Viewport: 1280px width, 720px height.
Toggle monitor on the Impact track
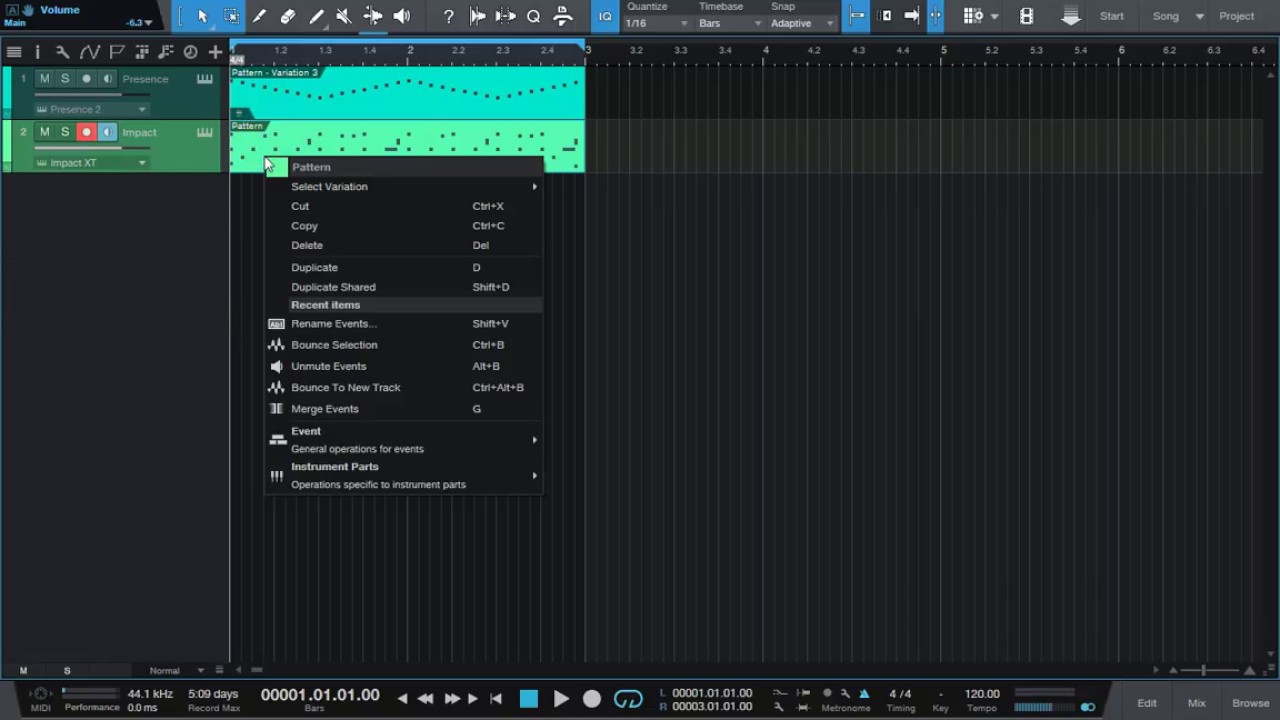pyautogui.click(x=107, y=132)
